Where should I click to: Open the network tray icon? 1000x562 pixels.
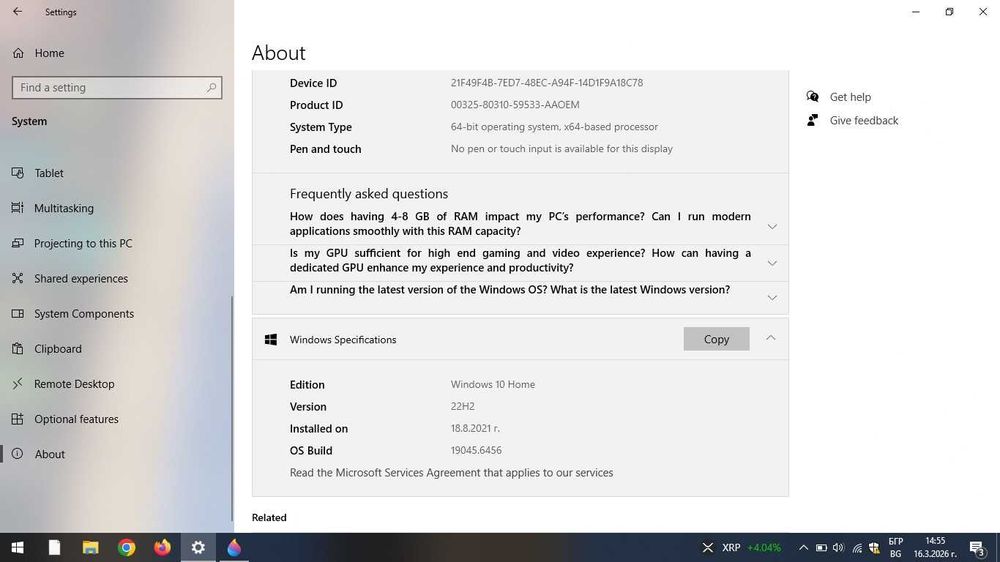tap(857, 547)
